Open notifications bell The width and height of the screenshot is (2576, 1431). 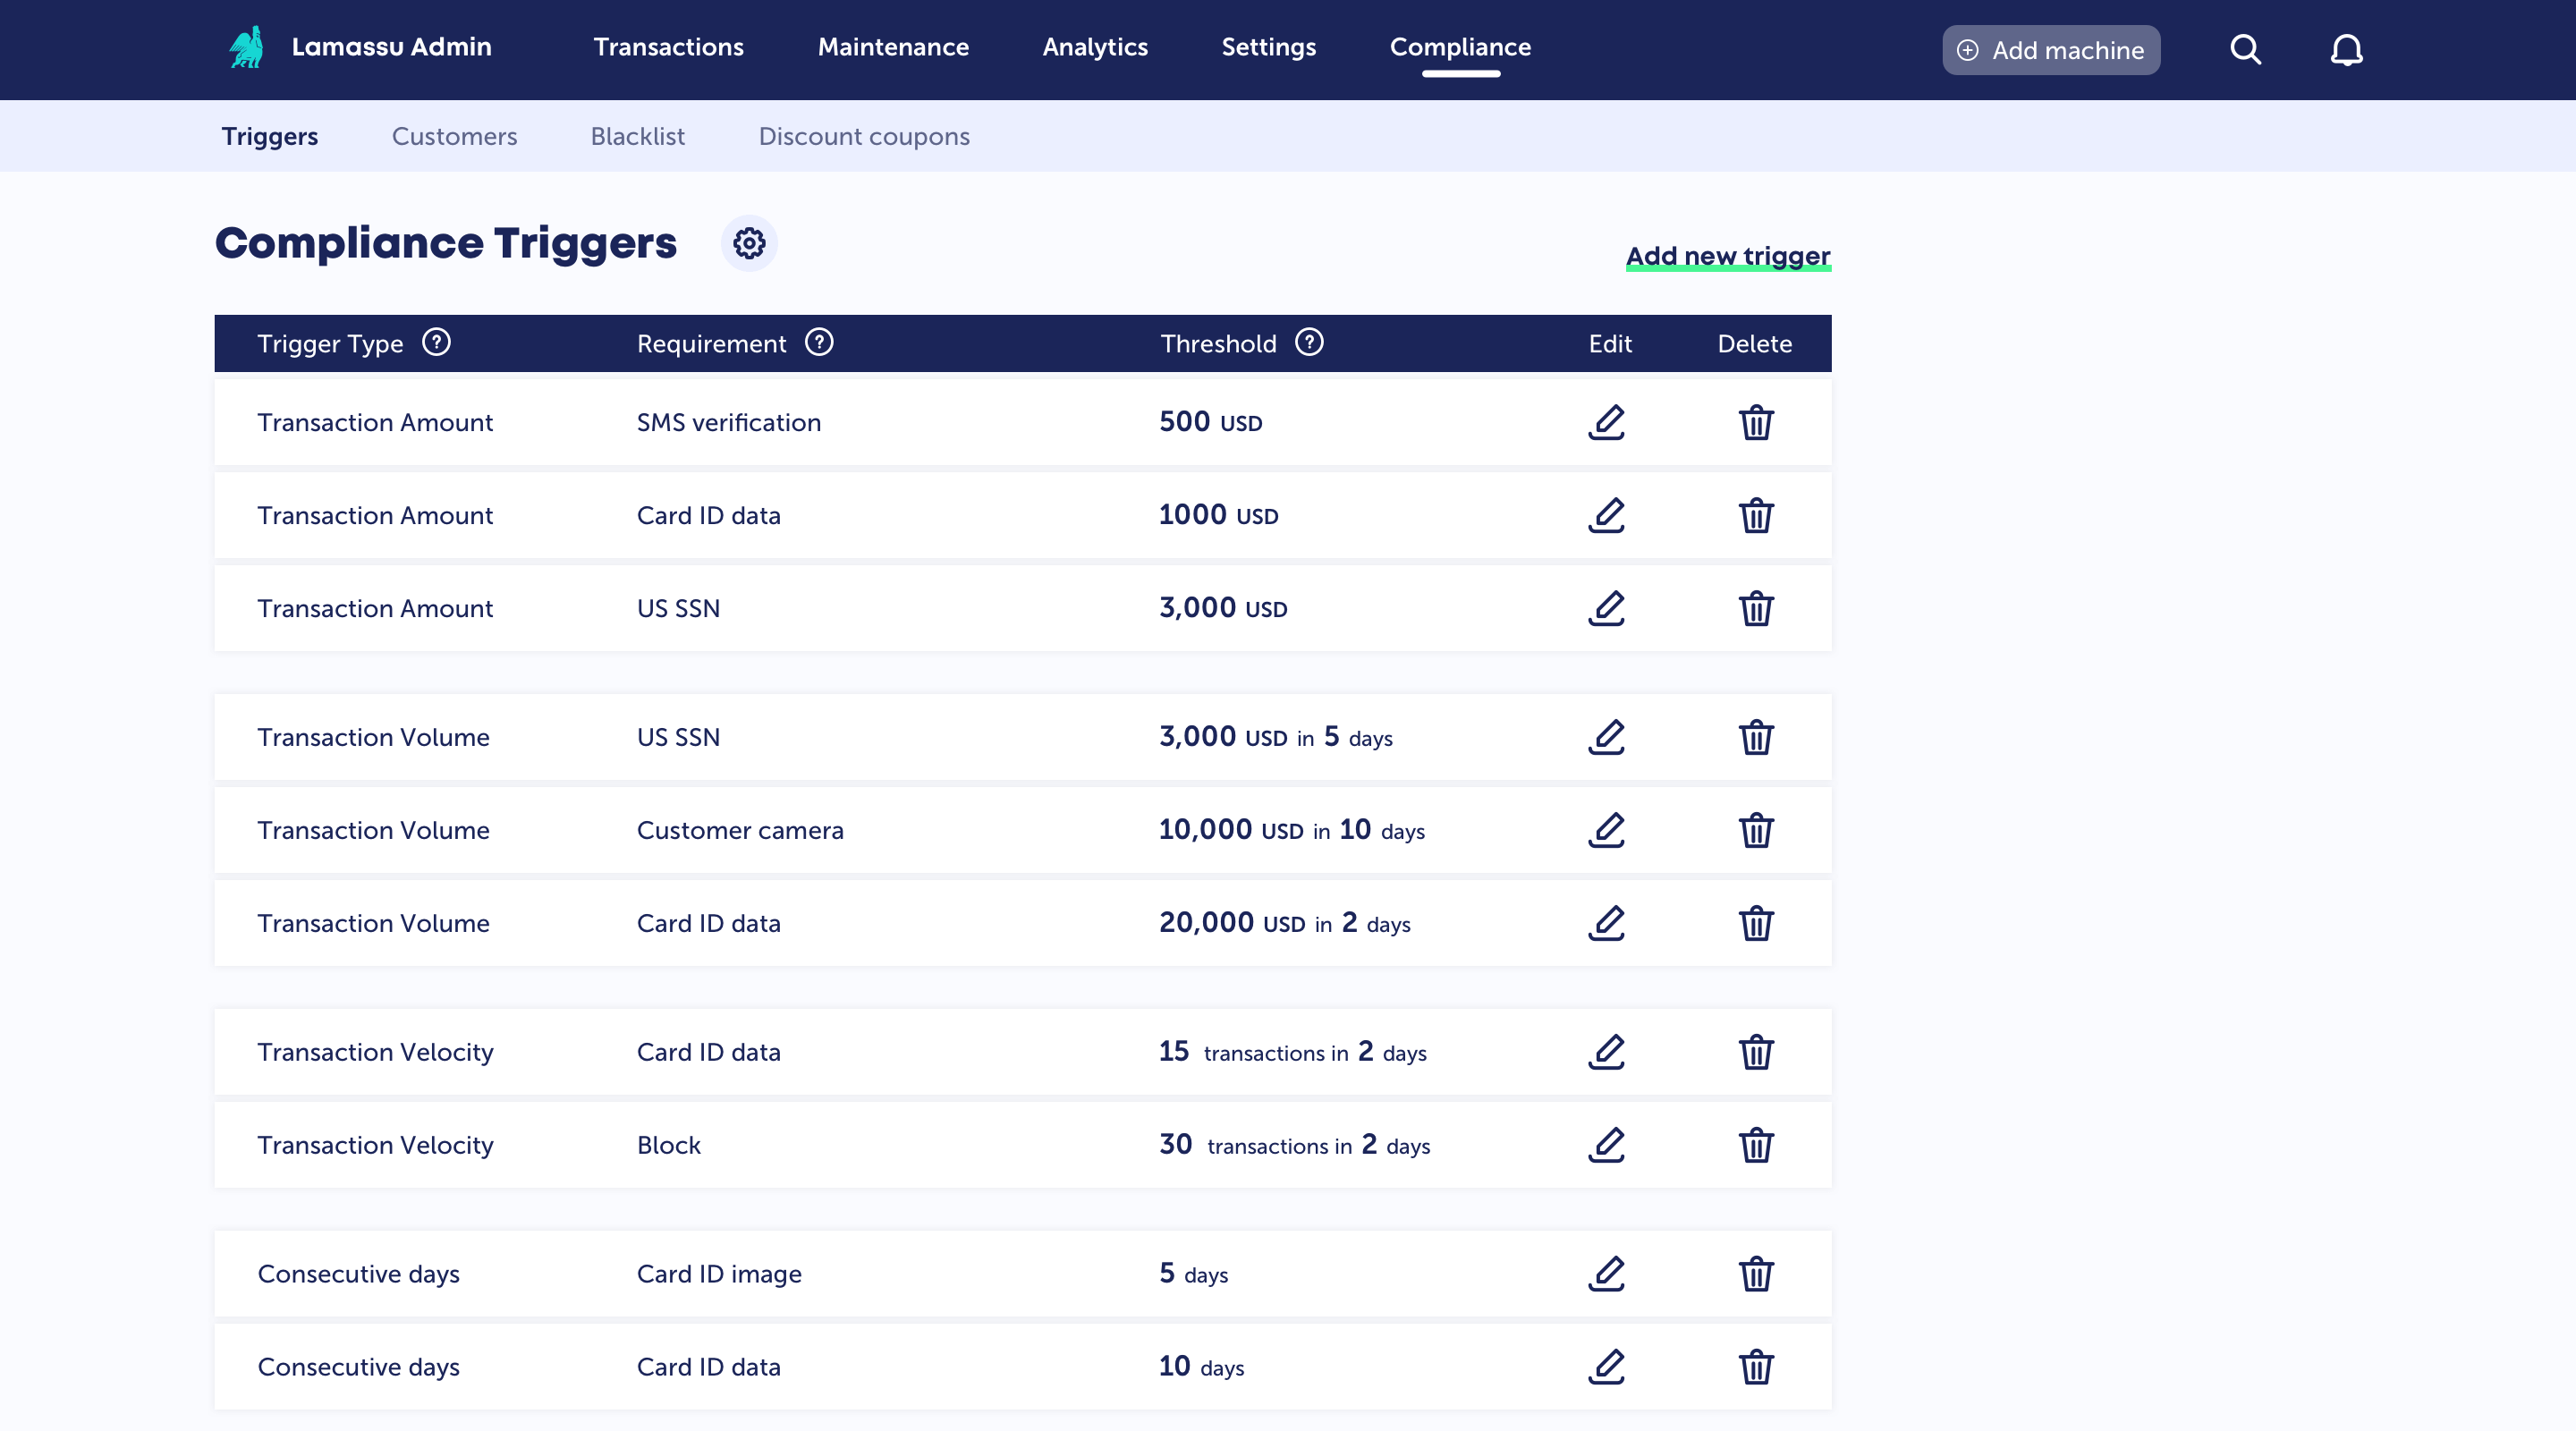click(x=2346, y=50)
